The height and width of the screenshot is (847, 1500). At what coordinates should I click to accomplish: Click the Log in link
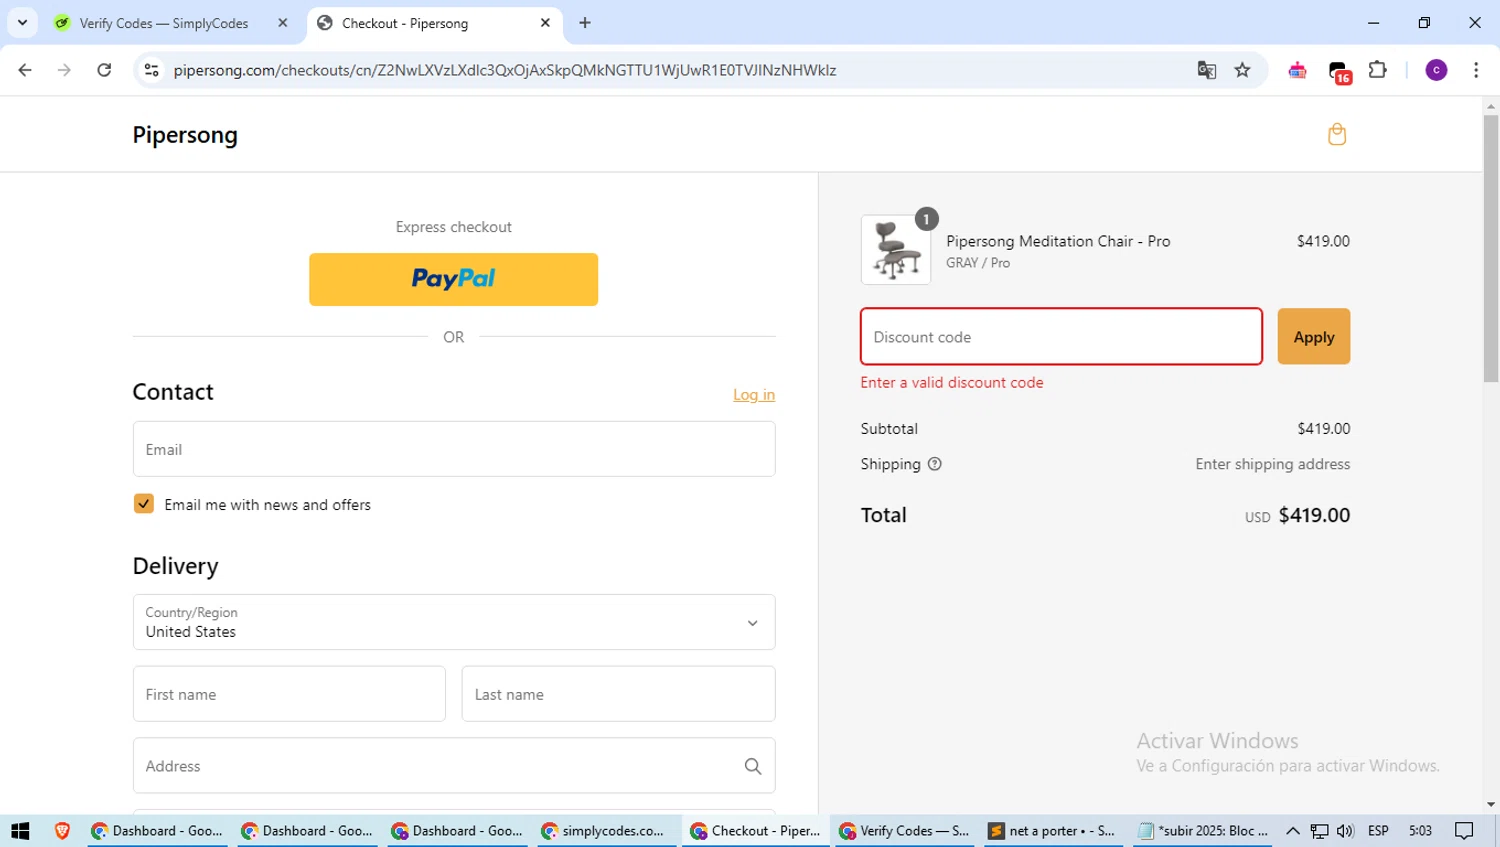click(x=754, y=395)
